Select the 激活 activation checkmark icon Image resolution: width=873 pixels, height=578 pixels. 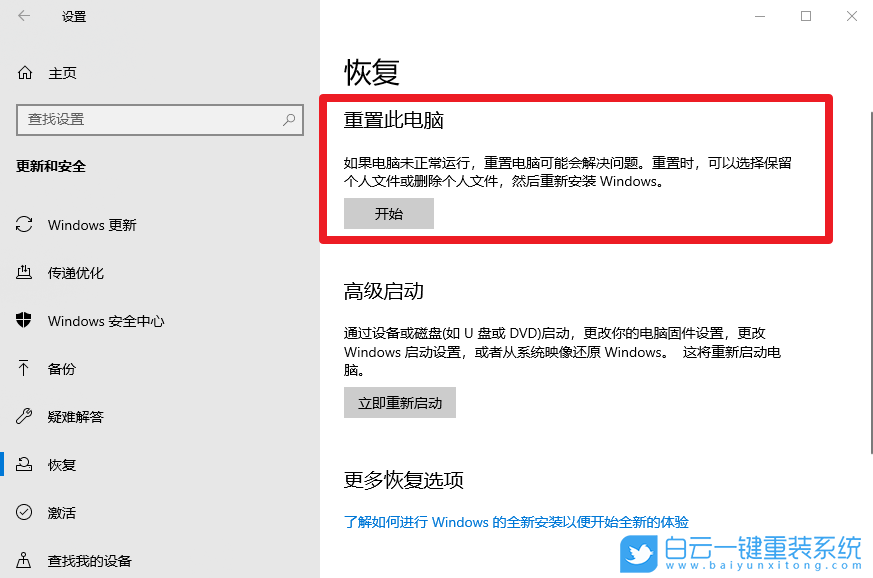coord(22,512)
